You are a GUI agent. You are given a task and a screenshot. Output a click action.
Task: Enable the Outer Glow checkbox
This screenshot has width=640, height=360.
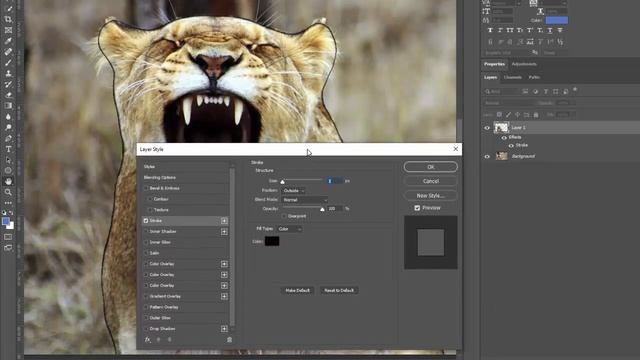[146, 318]
